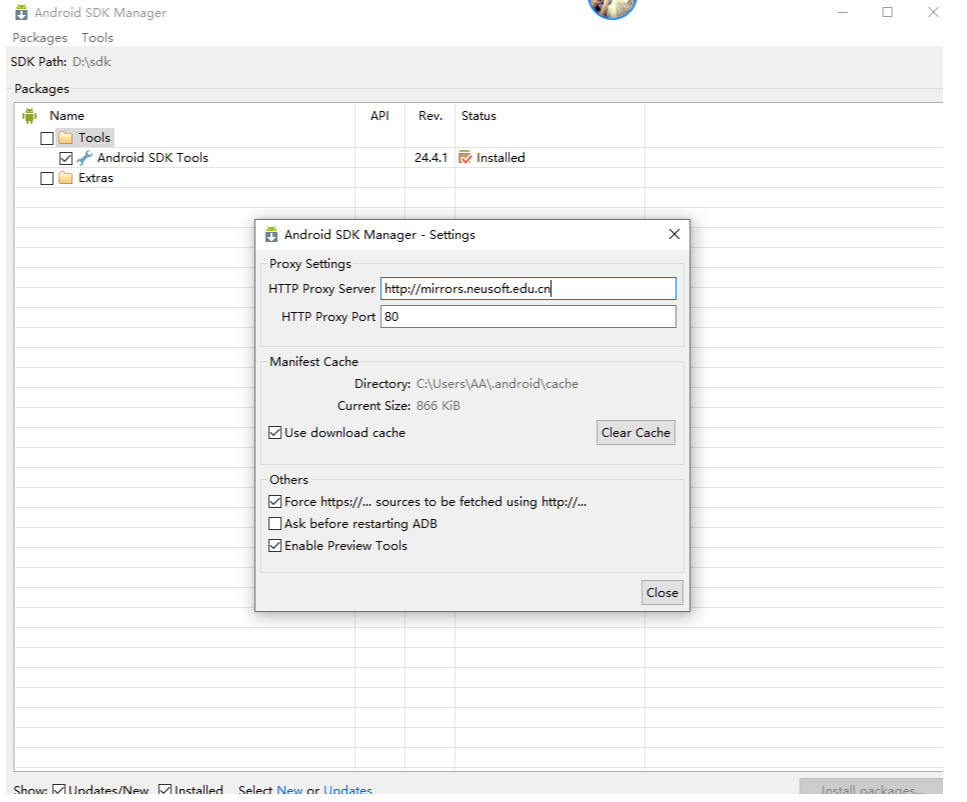Click the API column header
967x802 pixels.
pyautogui.click(x=379, y=115)
